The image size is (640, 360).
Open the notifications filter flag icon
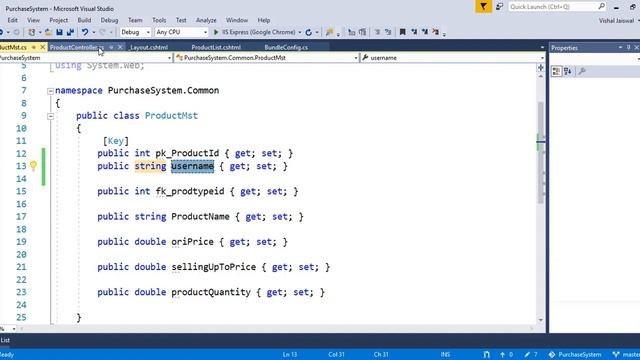[x=483, y=7]
